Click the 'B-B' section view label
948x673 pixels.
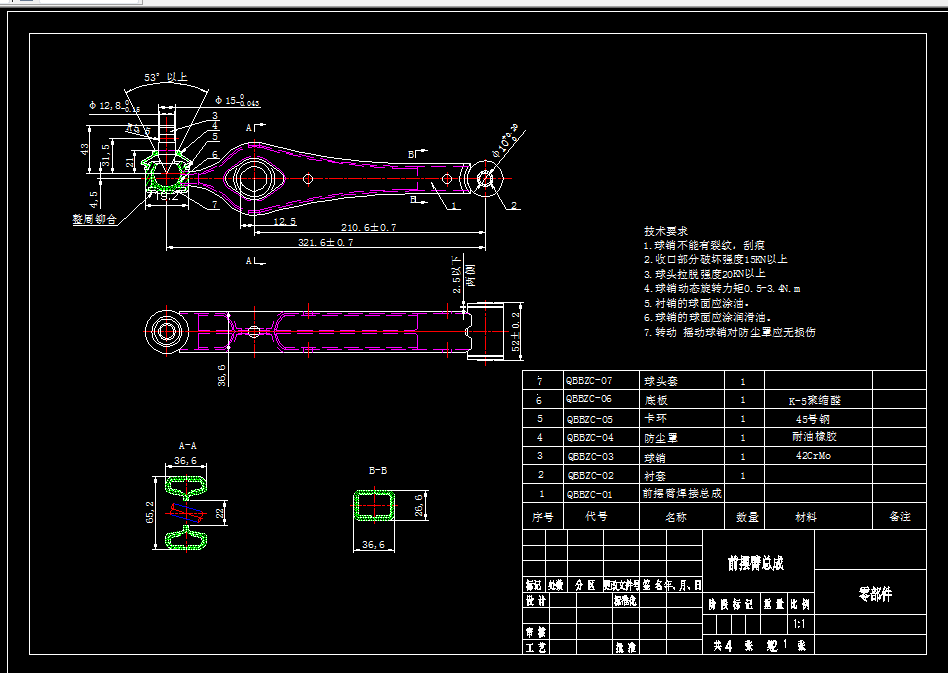378,470
